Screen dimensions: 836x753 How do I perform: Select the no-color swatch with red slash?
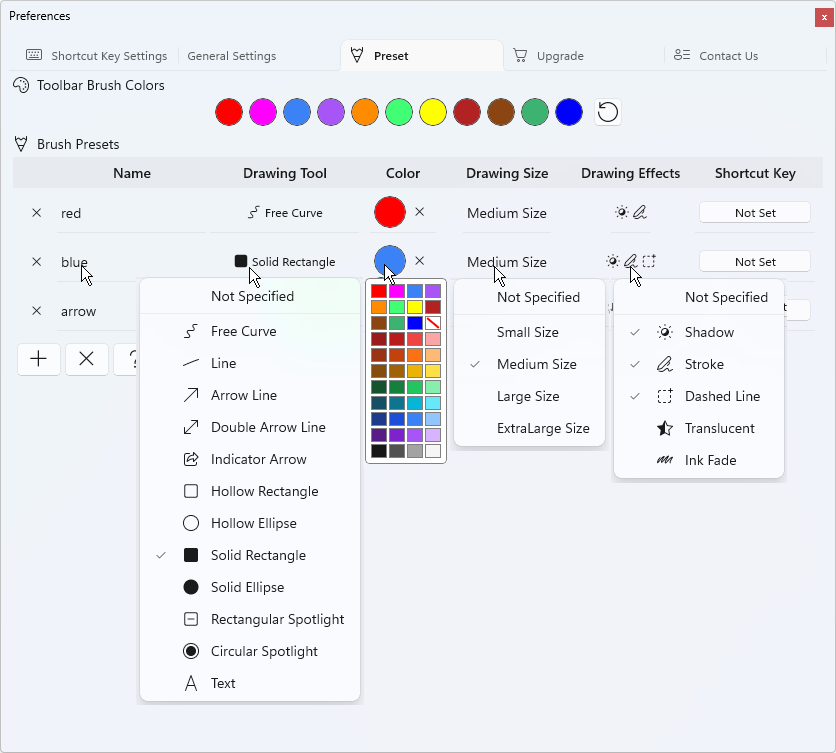(433, 323)
